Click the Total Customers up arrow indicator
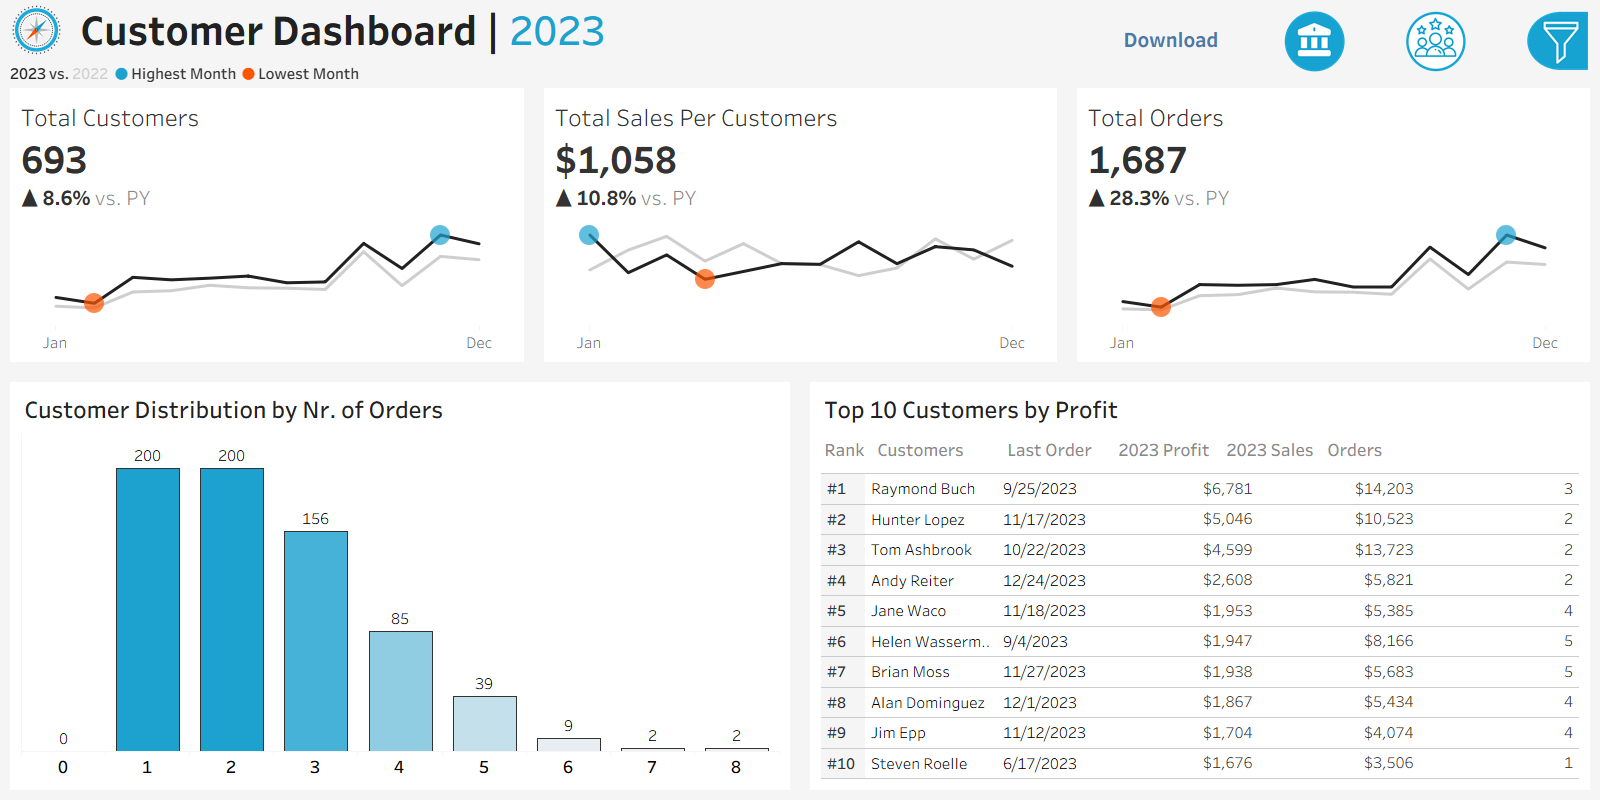Viewport: 1600px width, 800px height. pos(30,198)
